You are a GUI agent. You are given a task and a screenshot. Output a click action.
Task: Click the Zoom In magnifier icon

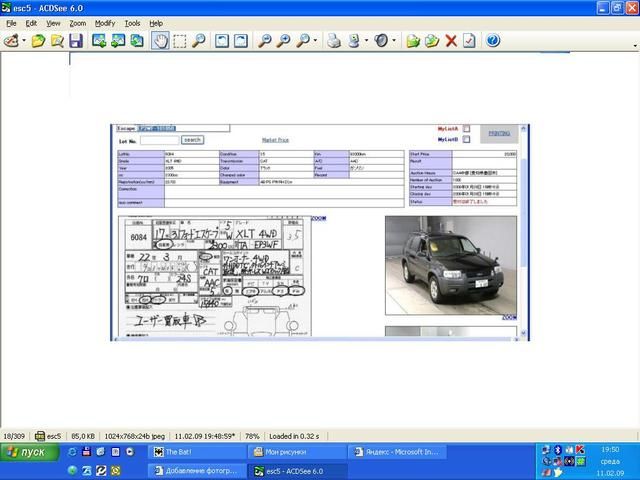tap(284, 40)
